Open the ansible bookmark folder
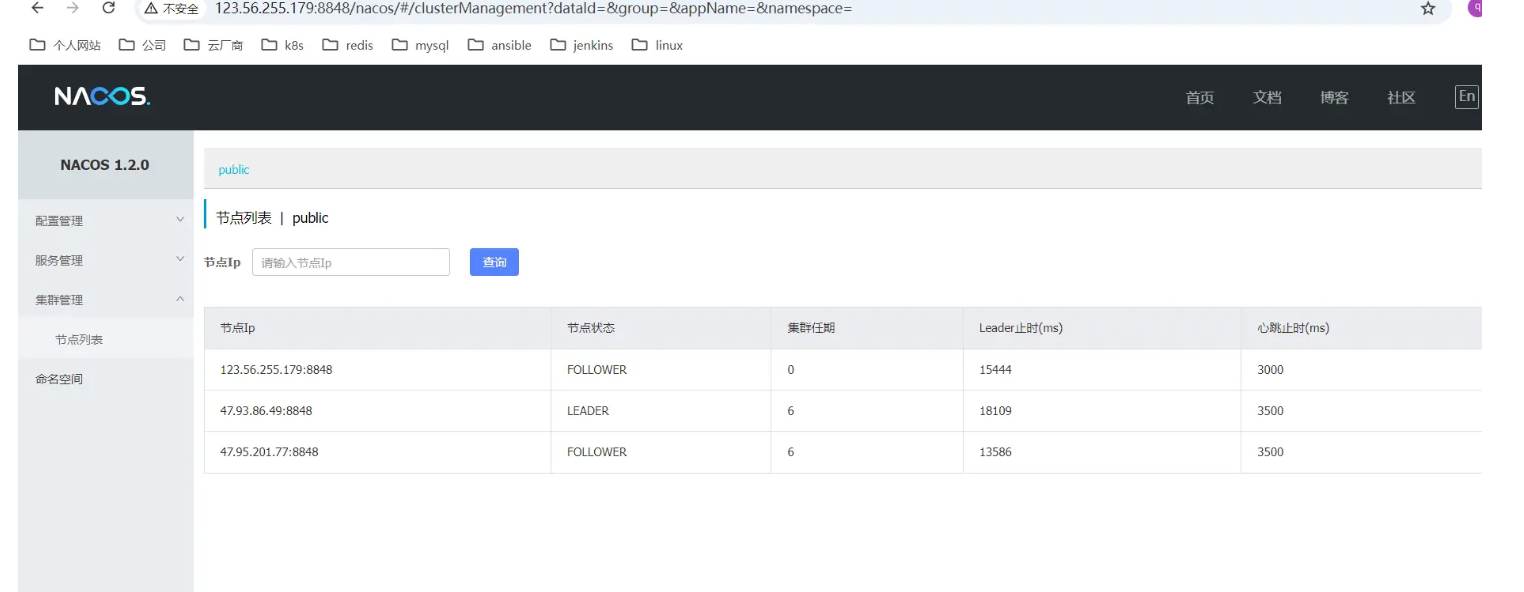This screenshot has height=592, width=1524. [x=499, y=45]
